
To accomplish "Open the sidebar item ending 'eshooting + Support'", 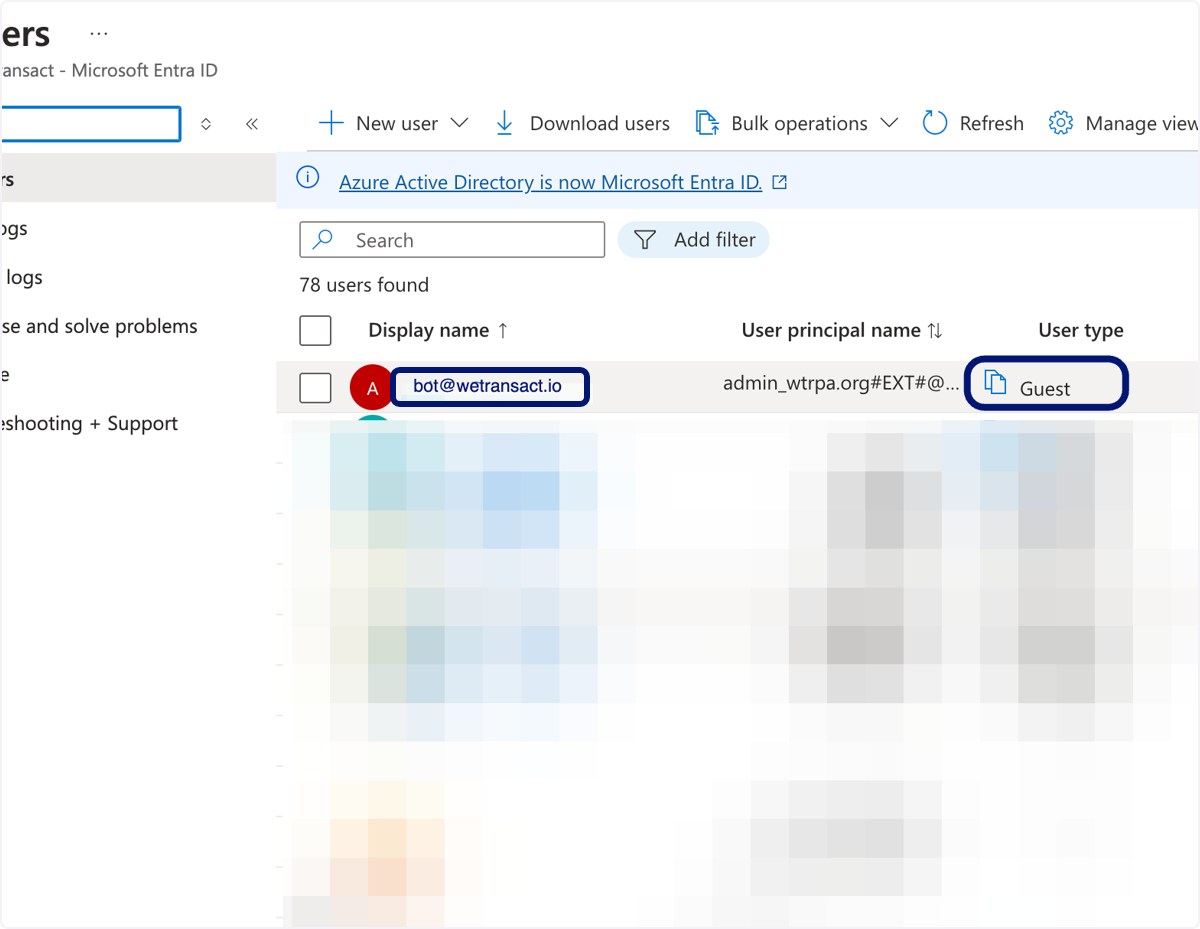I will 89,423.
